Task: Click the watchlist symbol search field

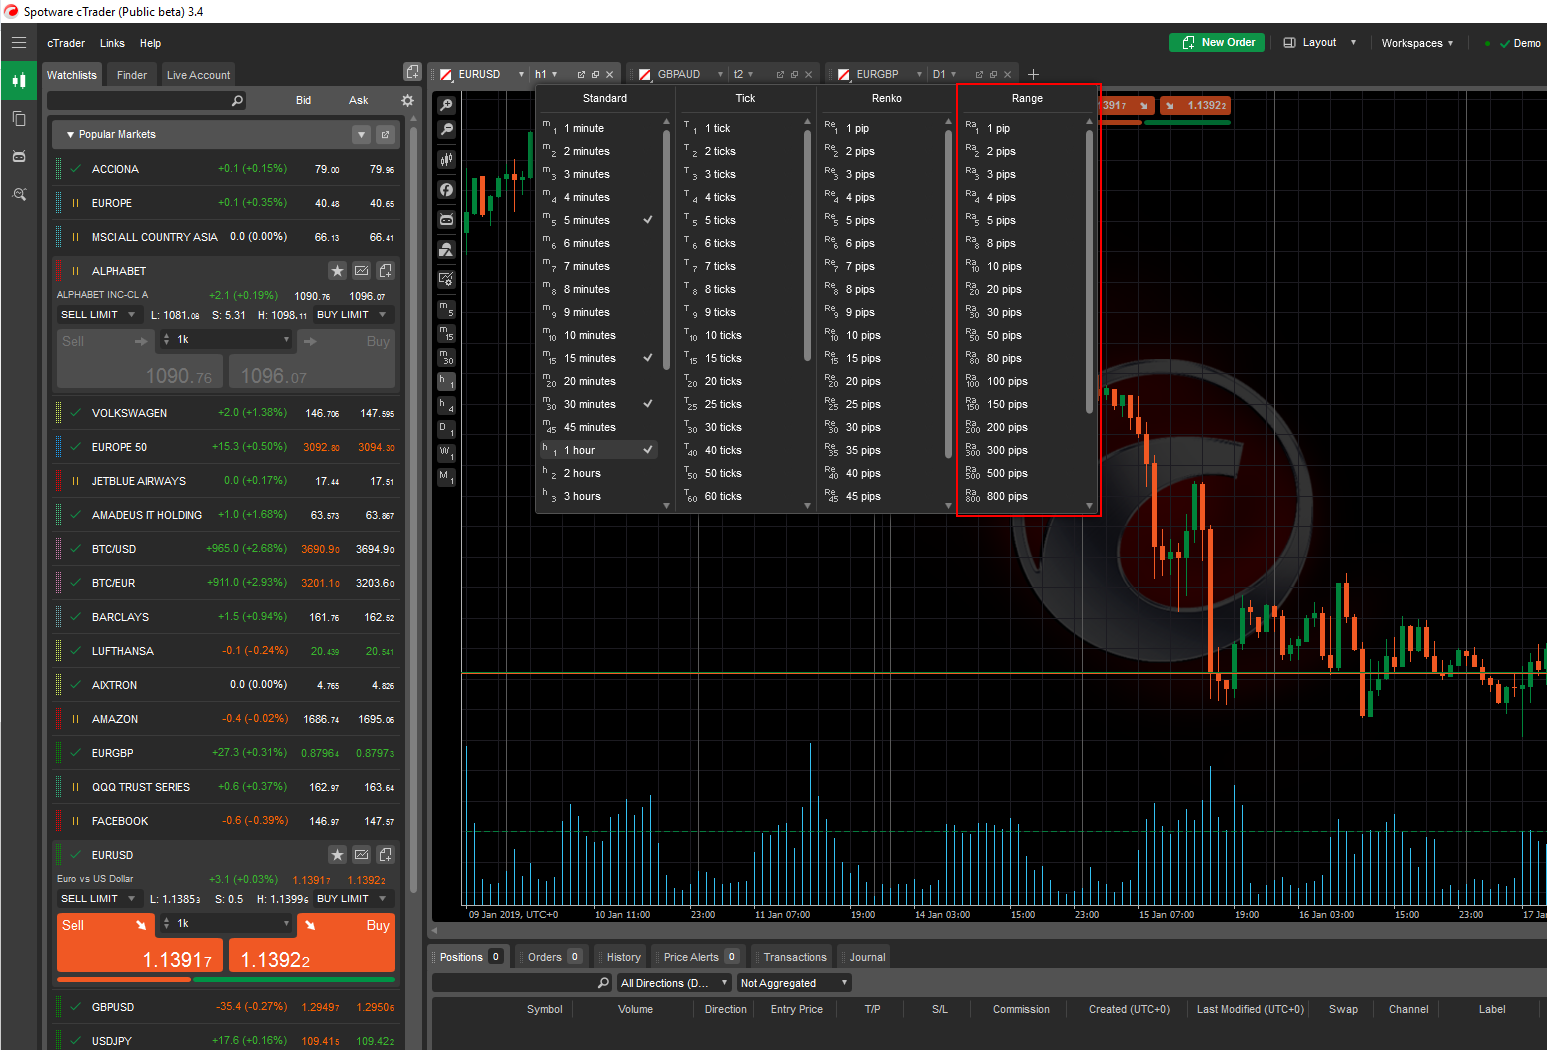Action: pos(146,100)
